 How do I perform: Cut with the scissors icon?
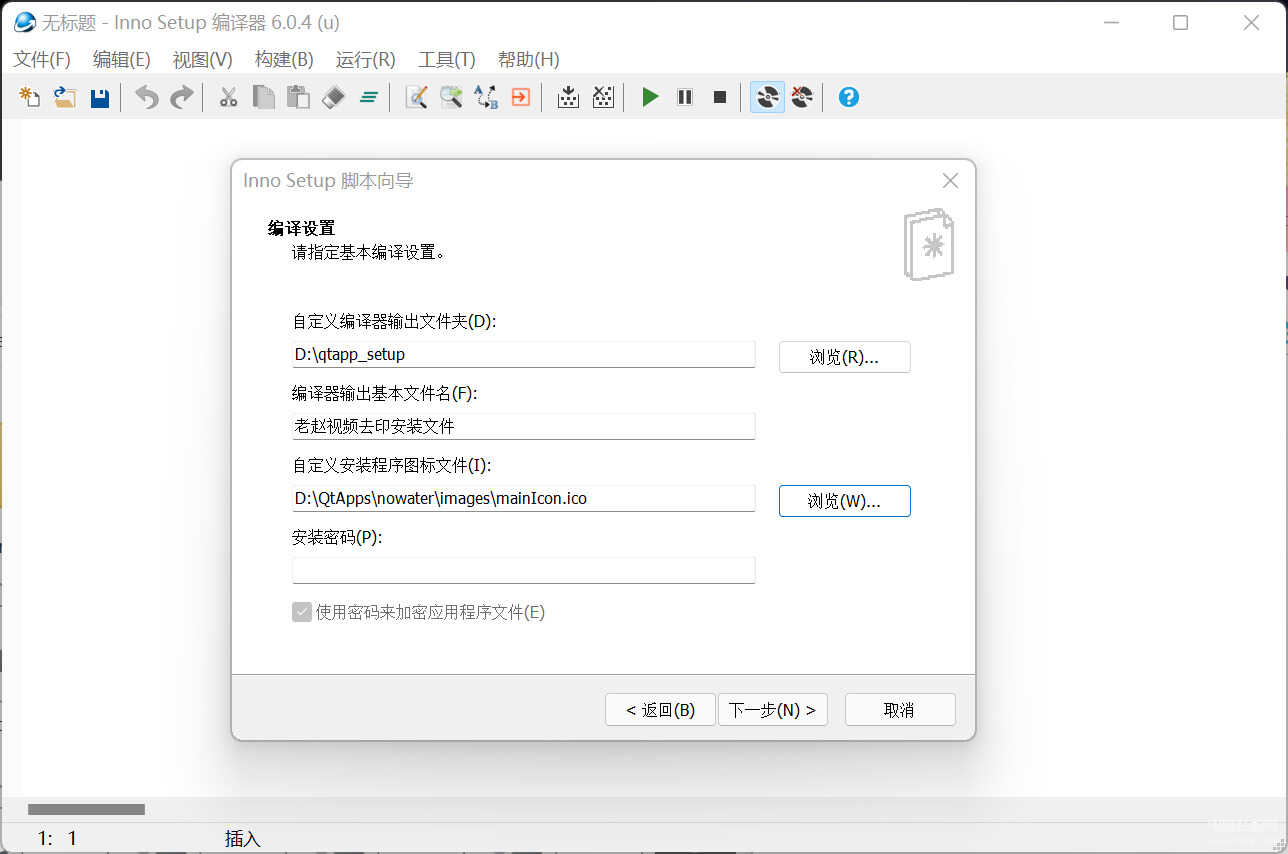(x=228, y=97)
